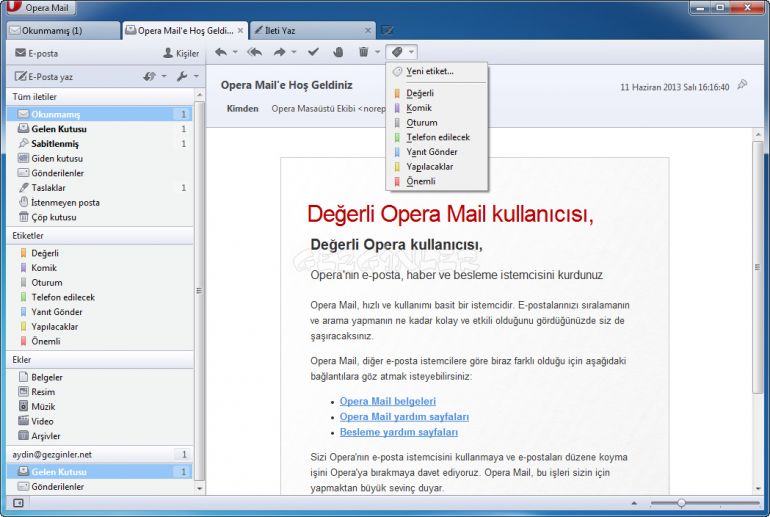Open wrench settings dropdown arrow
The height and width of the screenshot is (517, 770).
click(196, 77)
